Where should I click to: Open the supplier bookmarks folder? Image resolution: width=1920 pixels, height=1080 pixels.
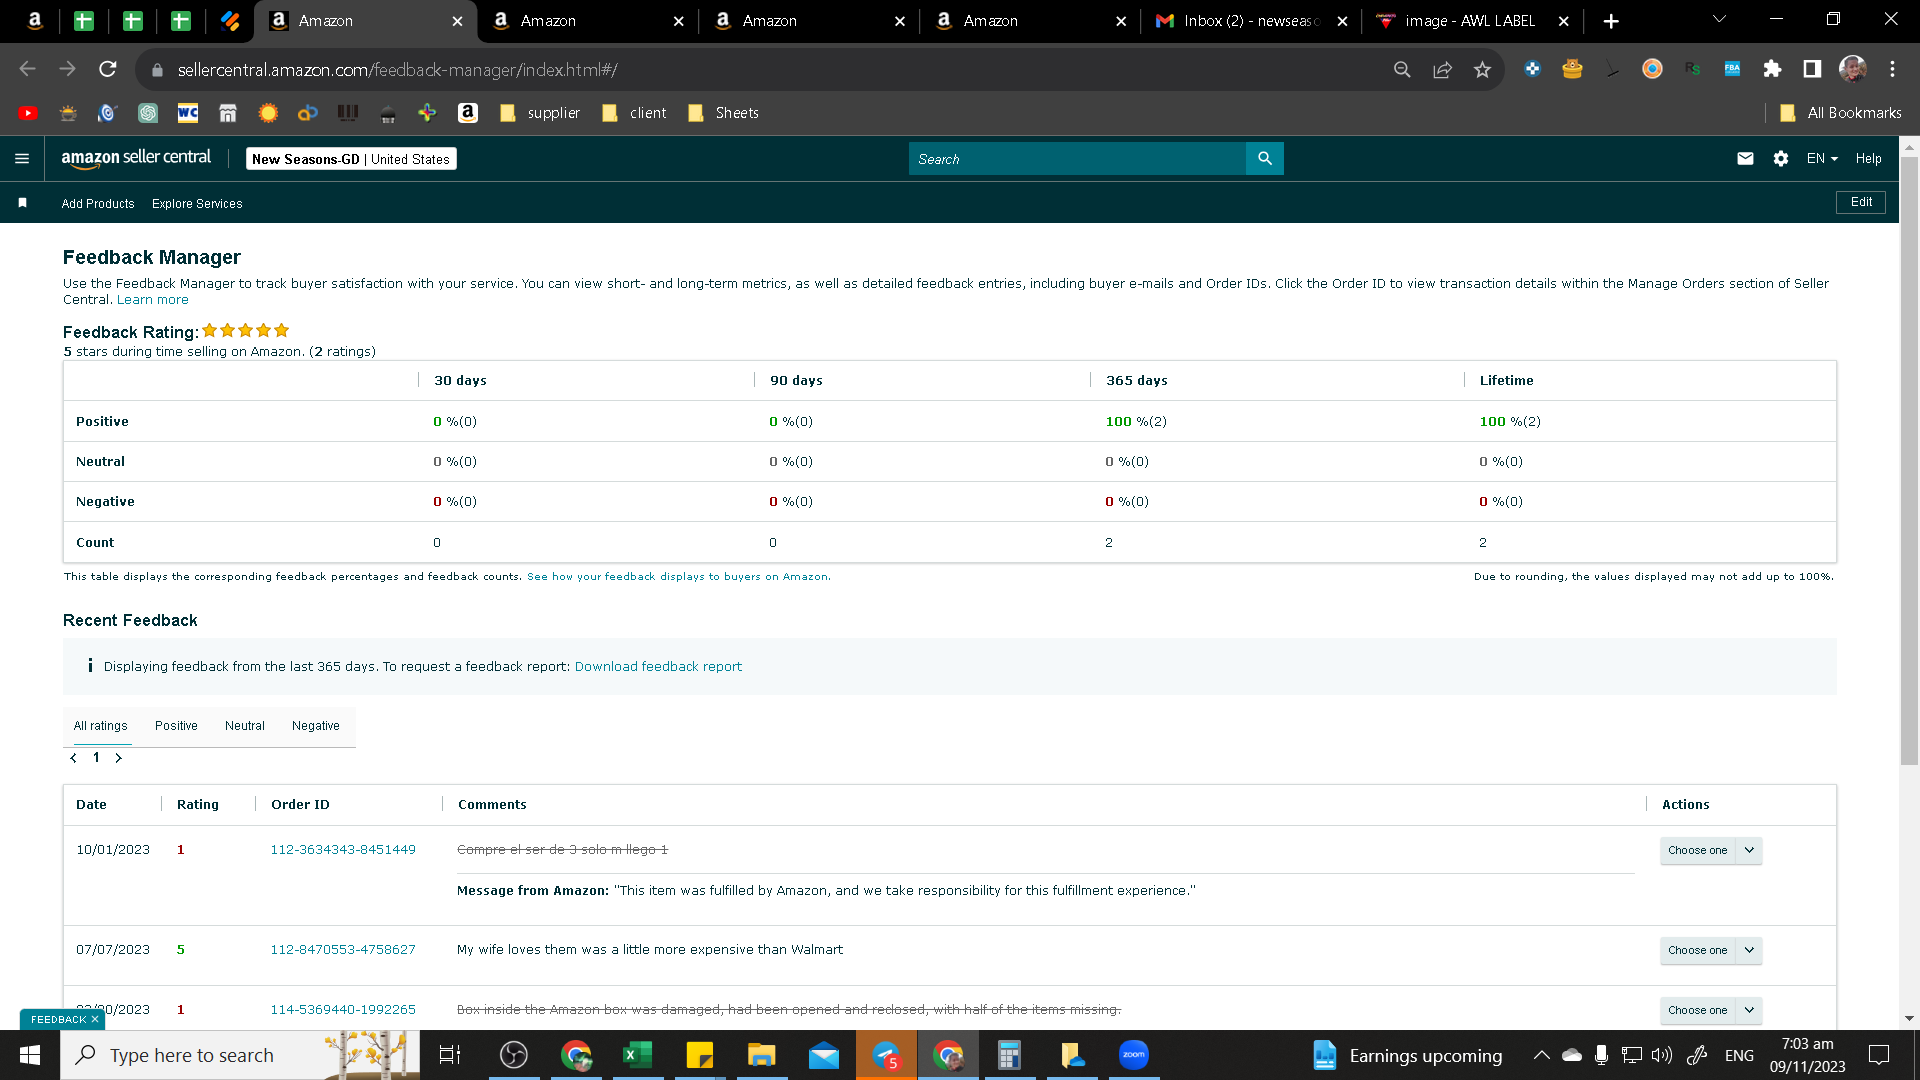540,113
